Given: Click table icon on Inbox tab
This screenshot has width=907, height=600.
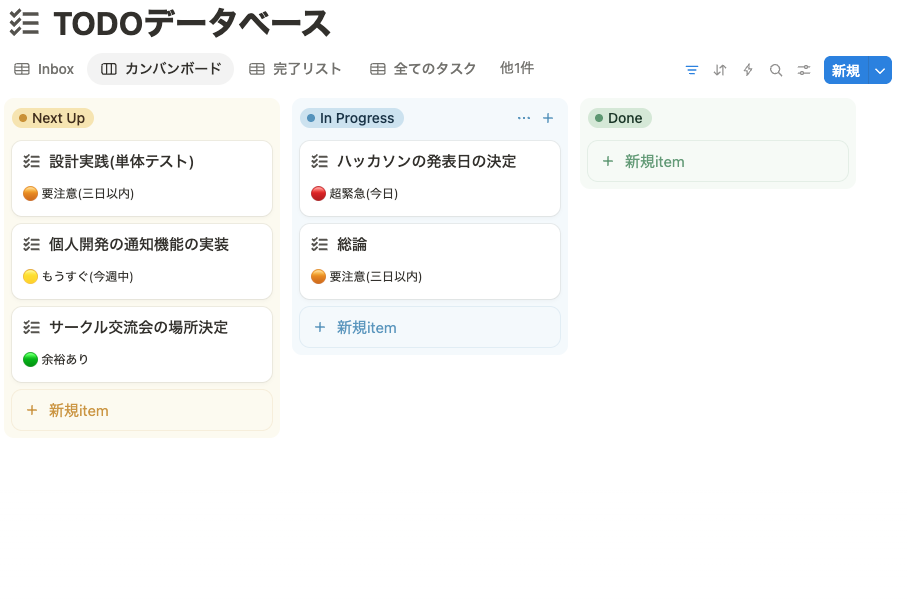Looking at the screenshot, I should (22, 69).
